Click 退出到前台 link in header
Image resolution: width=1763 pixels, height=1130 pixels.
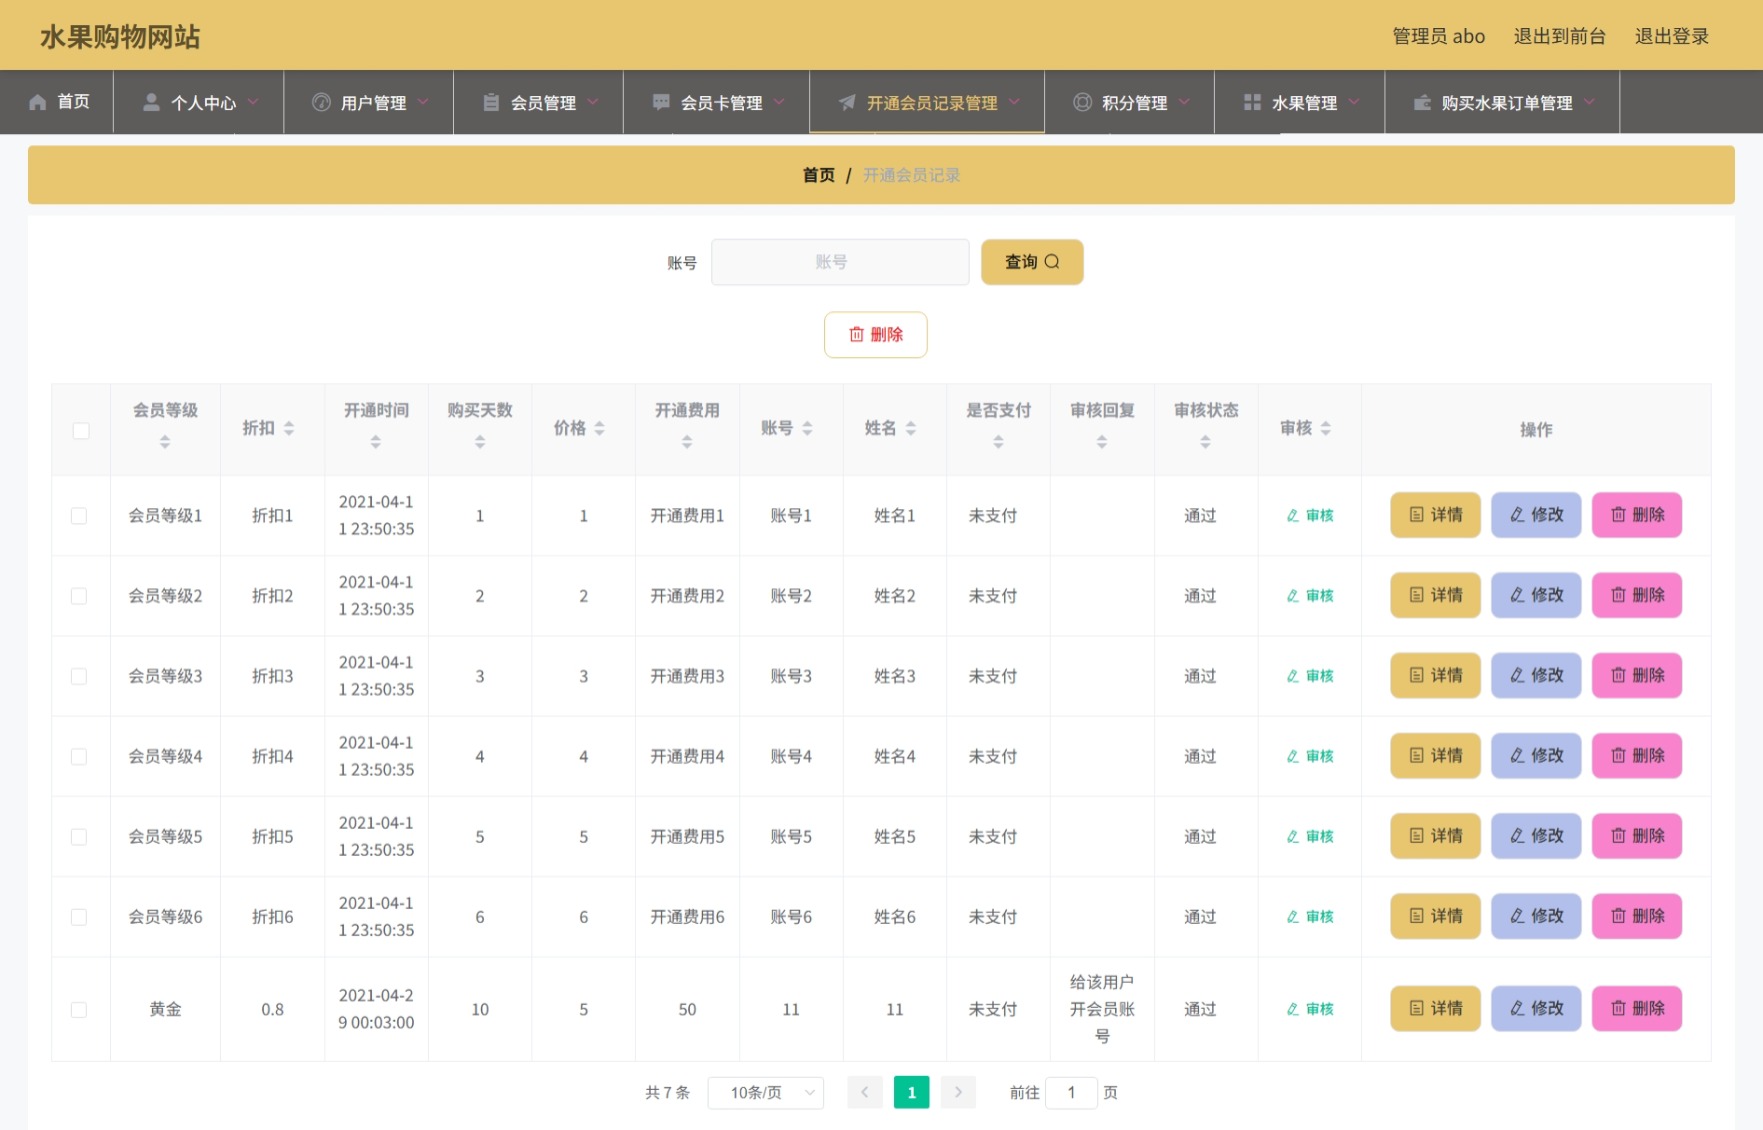tap(1559, 36)
